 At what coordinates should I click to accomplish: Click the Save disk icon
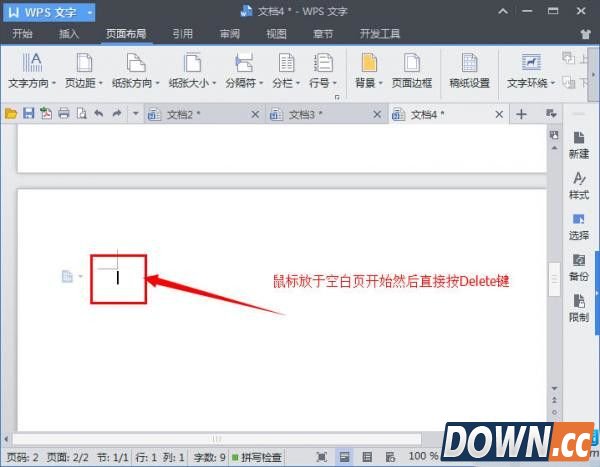click(29, 114)
